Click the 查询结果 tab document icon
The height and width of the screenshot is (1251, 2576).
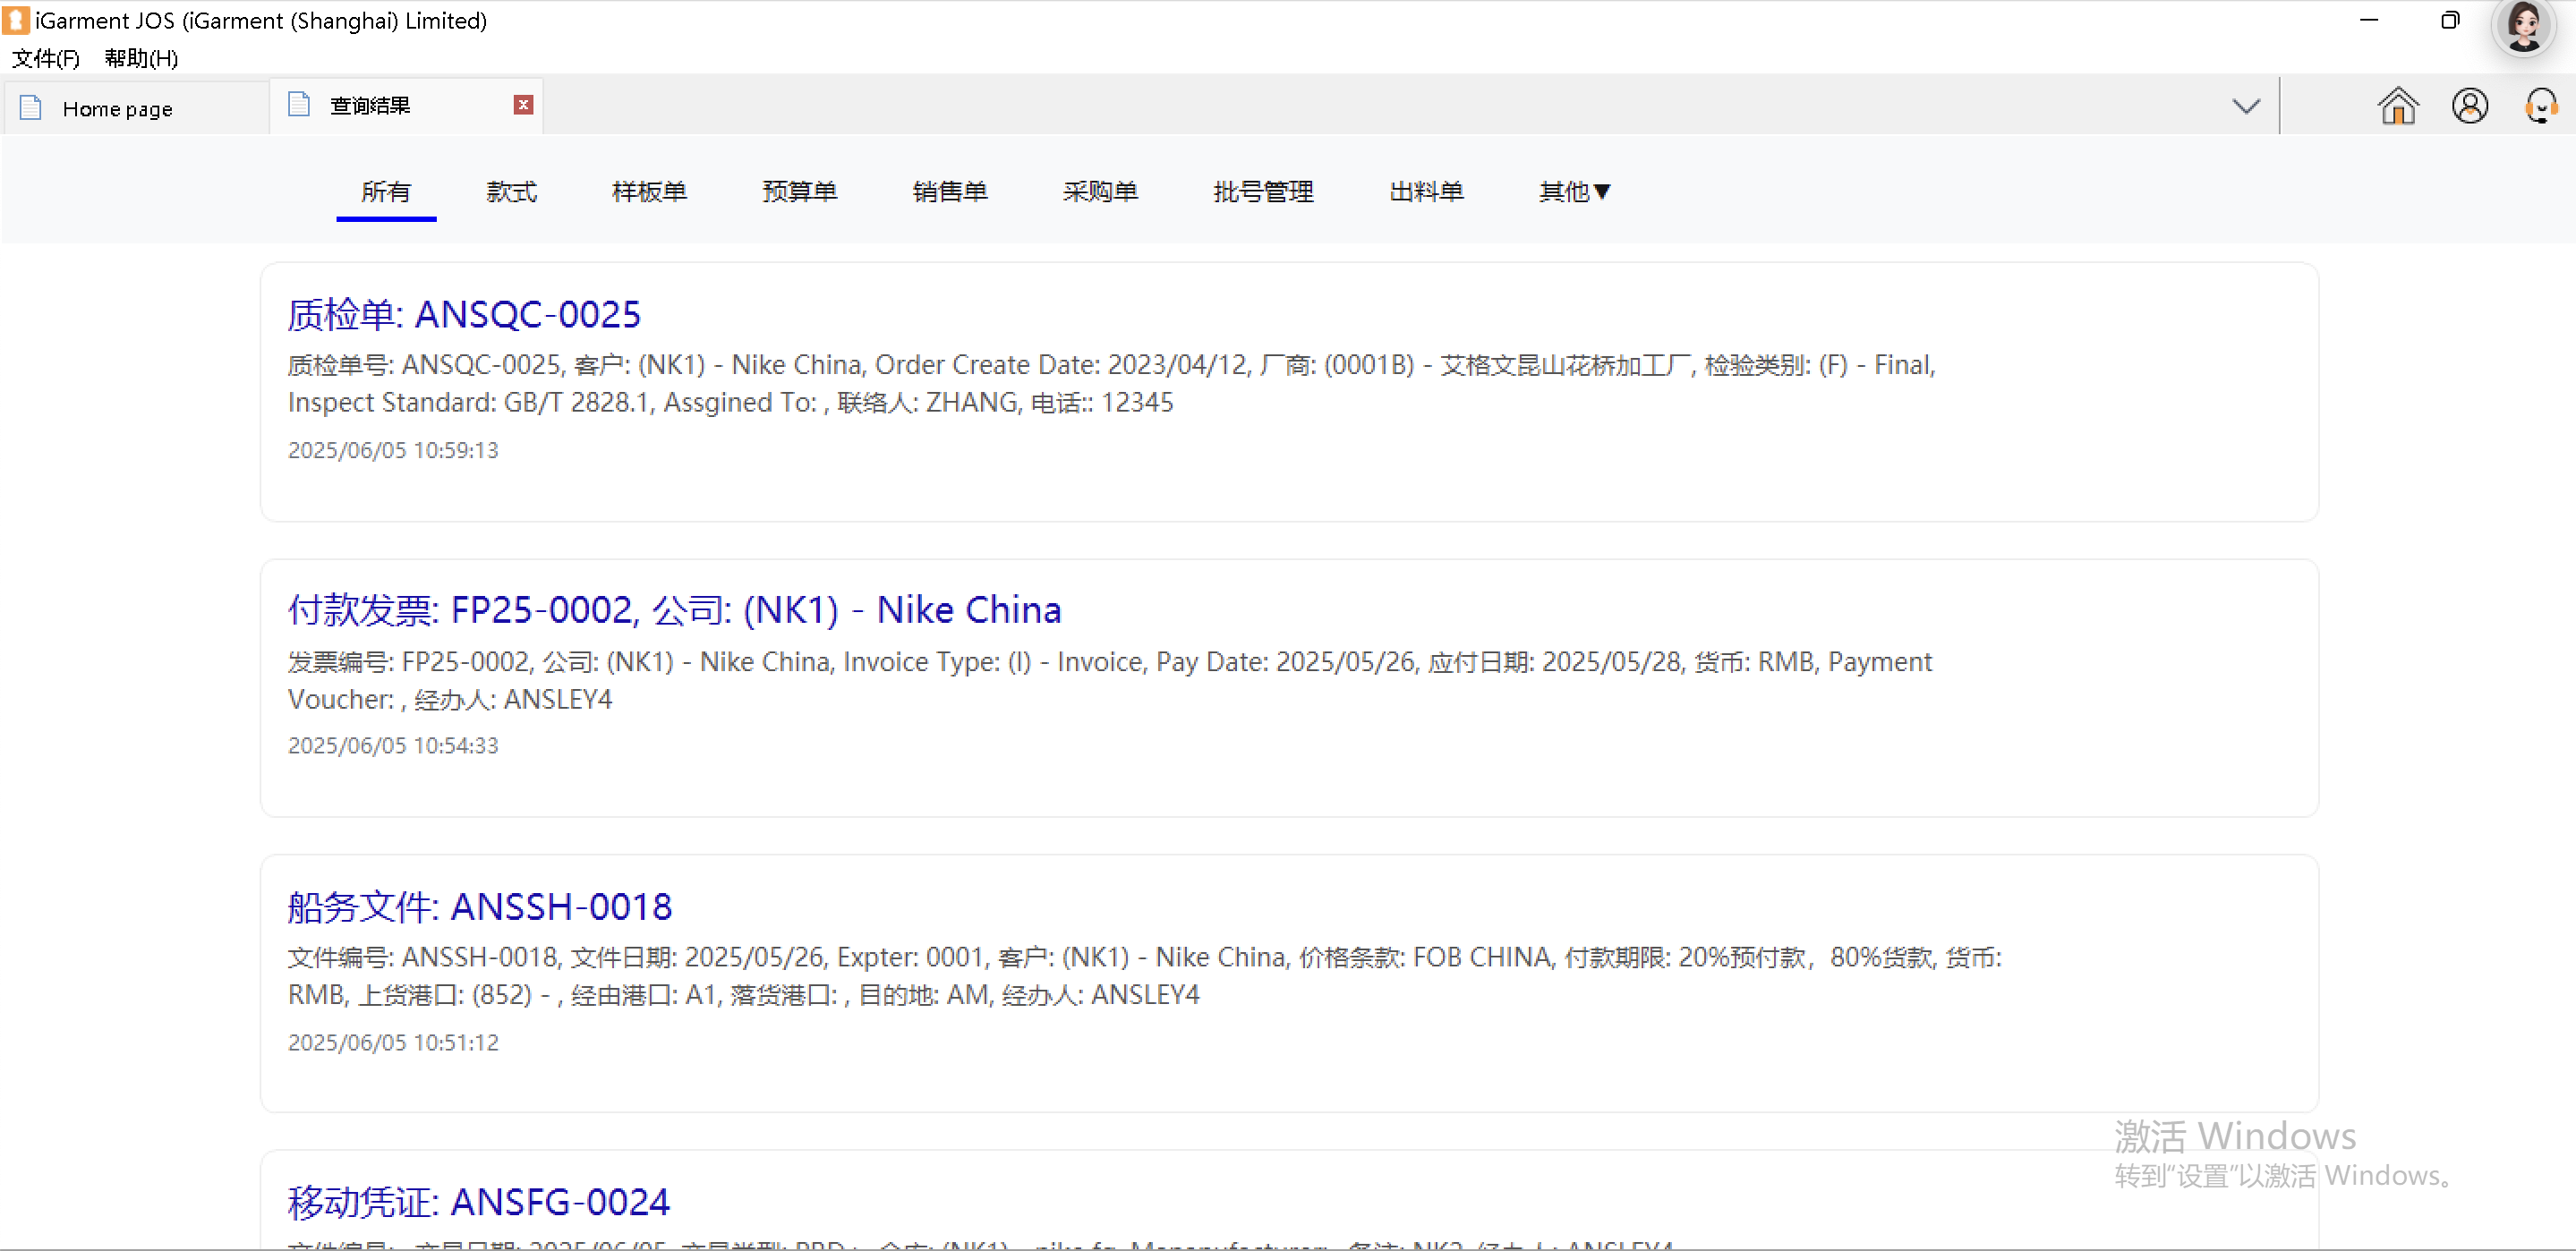click(298, 104)
